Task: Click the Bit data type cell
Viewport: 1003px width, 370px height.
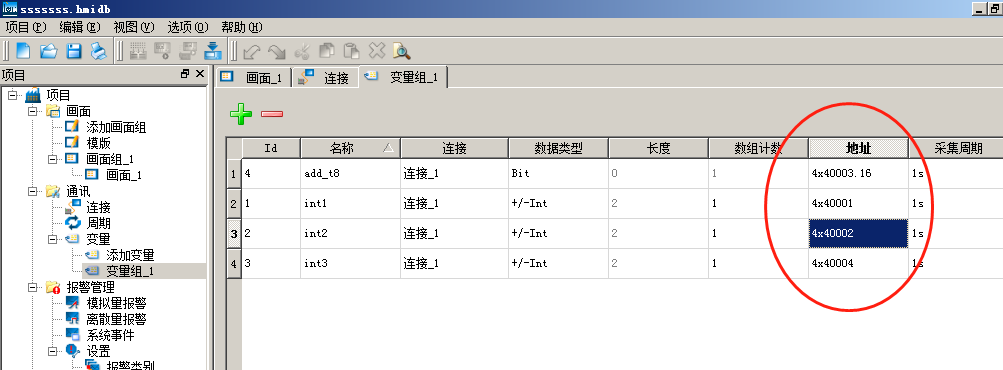Action: coord(558,173)
